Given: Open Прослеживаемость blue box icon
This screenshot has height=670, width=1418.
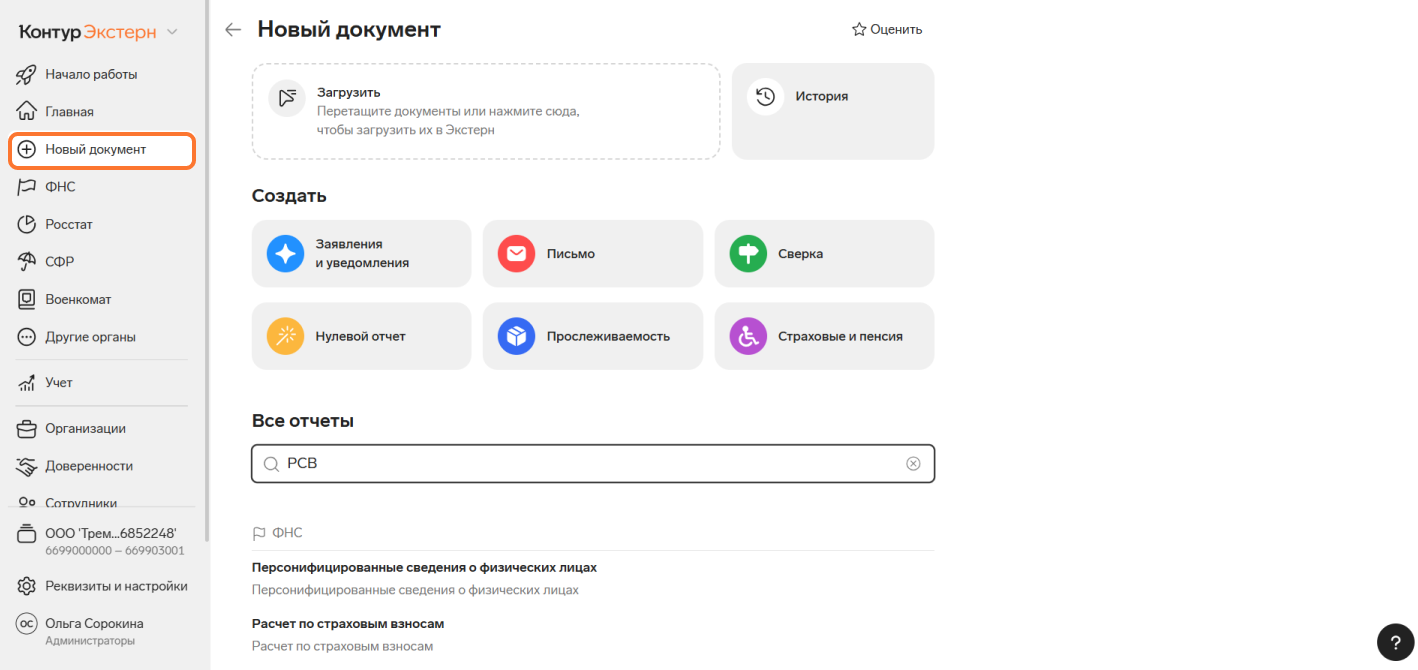Looking at the screenshot, I should pyautogui.click(x=516, y=337).
